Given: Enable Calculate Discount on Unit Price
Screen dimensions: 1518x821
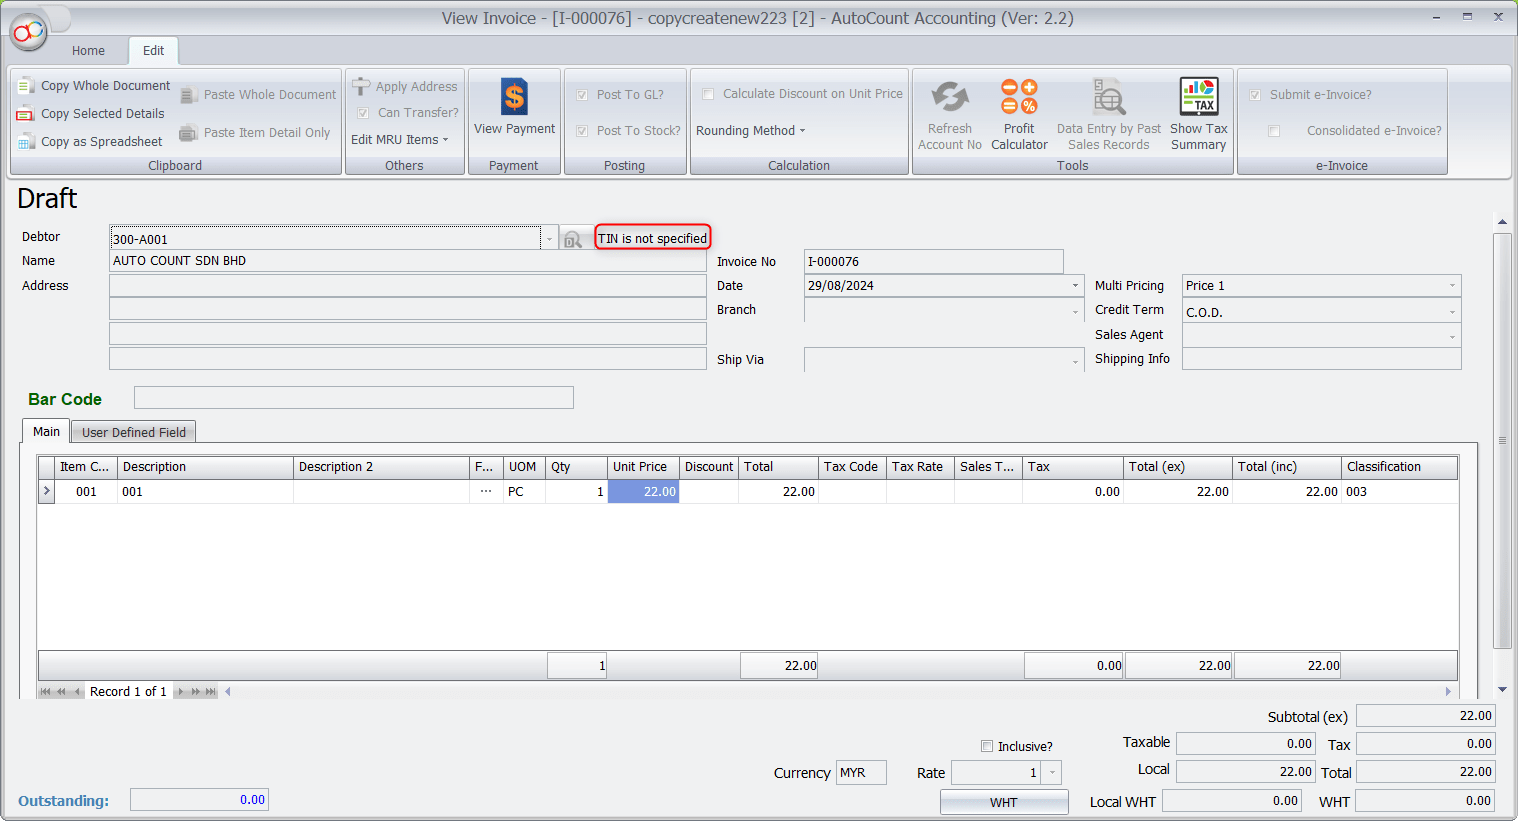Looking at the screenshot, I should click(708, 94).
